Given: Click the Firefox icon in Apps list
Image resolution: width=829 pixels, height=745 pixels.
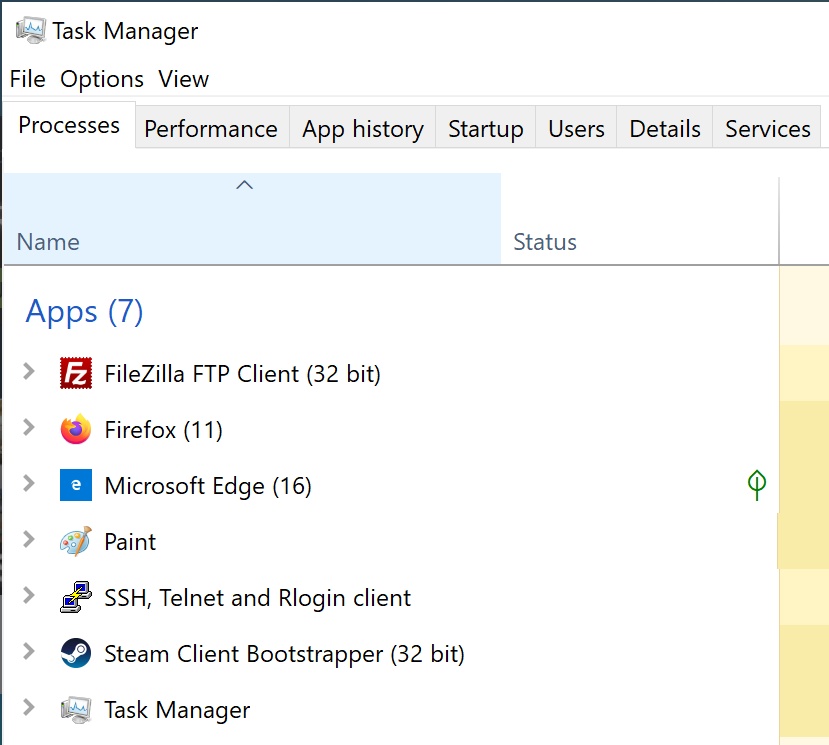Looking at the screenshot, I should 76,429.
